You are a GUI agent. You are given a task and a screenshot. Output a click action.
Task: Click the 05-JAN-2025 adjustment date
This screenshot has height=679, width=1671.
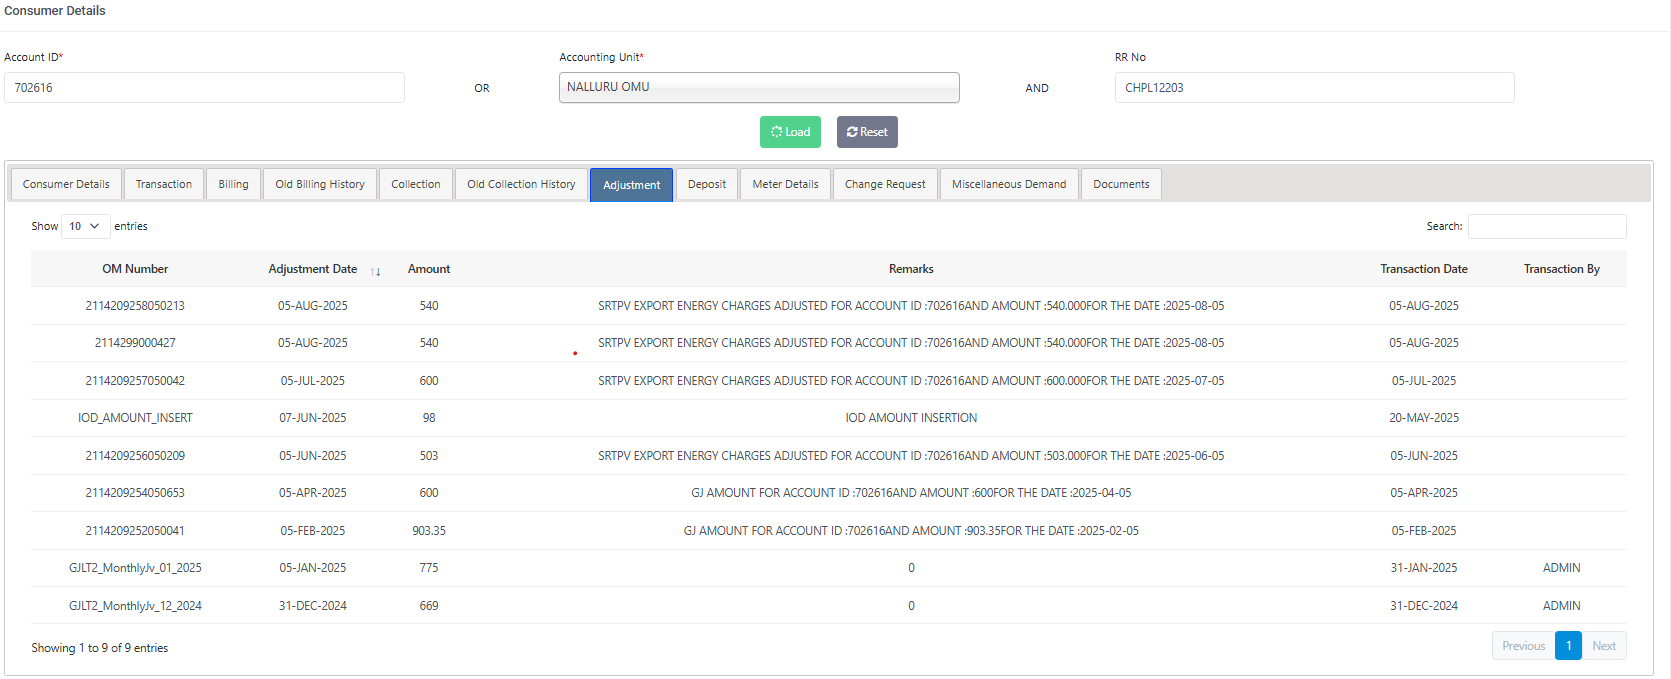tap(313, 568)
